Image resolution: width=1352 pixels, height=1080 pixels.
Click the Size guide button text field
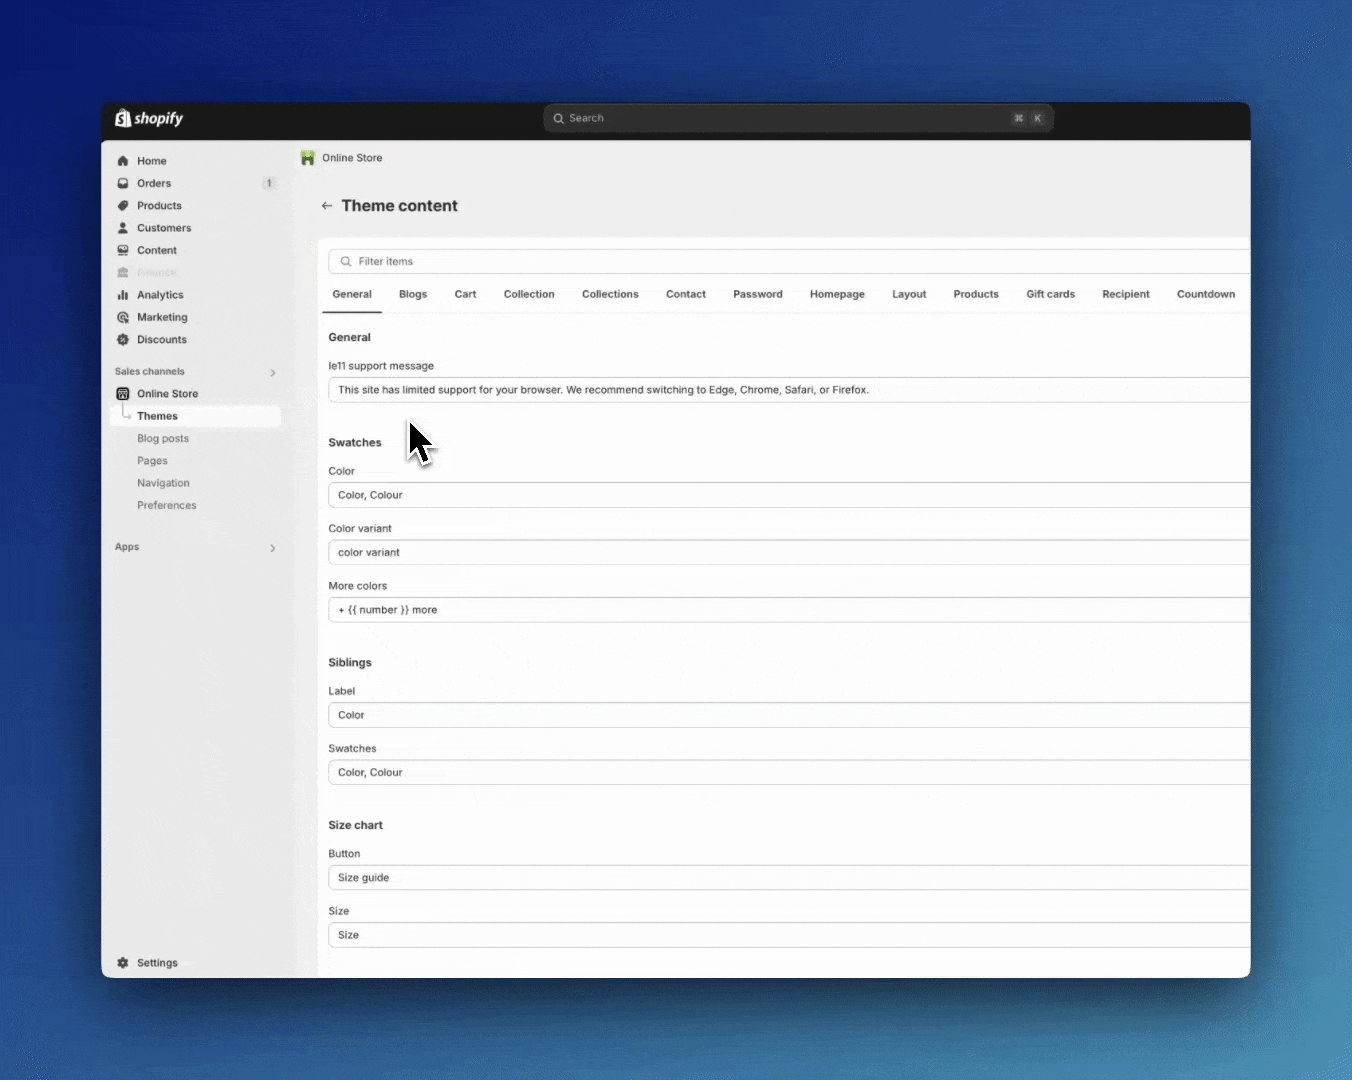788,878
